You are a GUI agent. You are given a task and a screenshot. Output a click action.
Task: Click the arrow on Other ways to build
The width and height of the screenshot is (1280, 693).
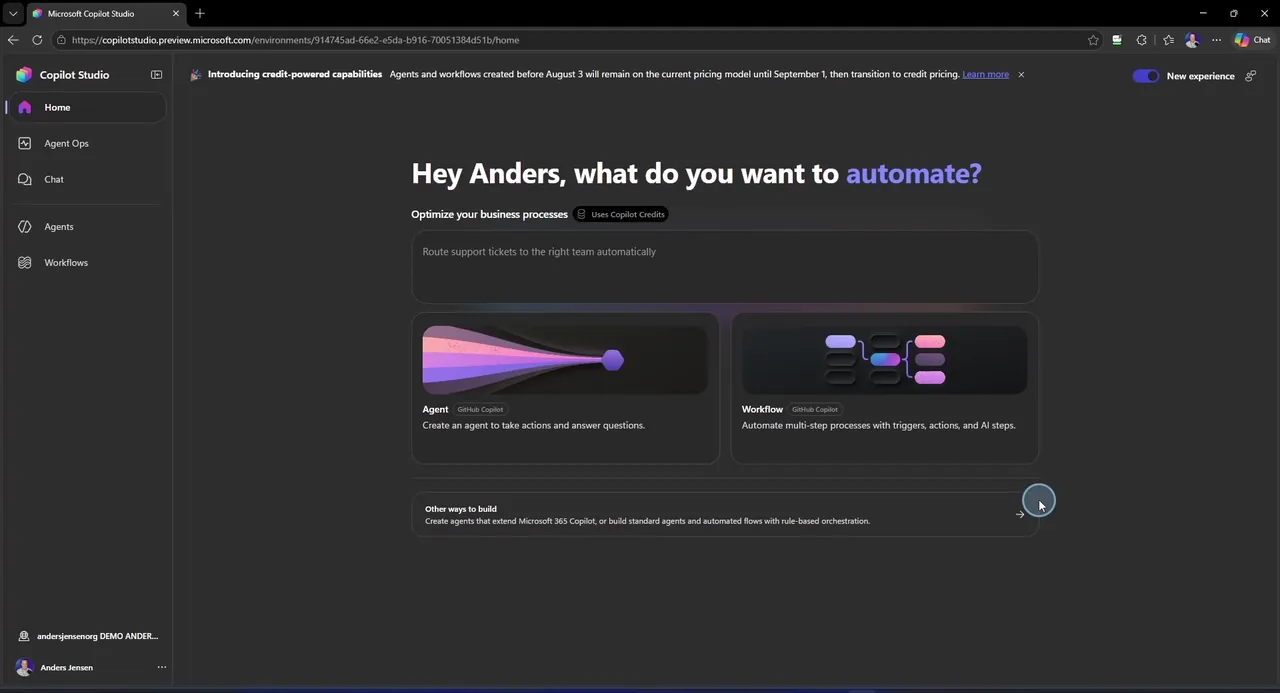(x=1020, y=514)
